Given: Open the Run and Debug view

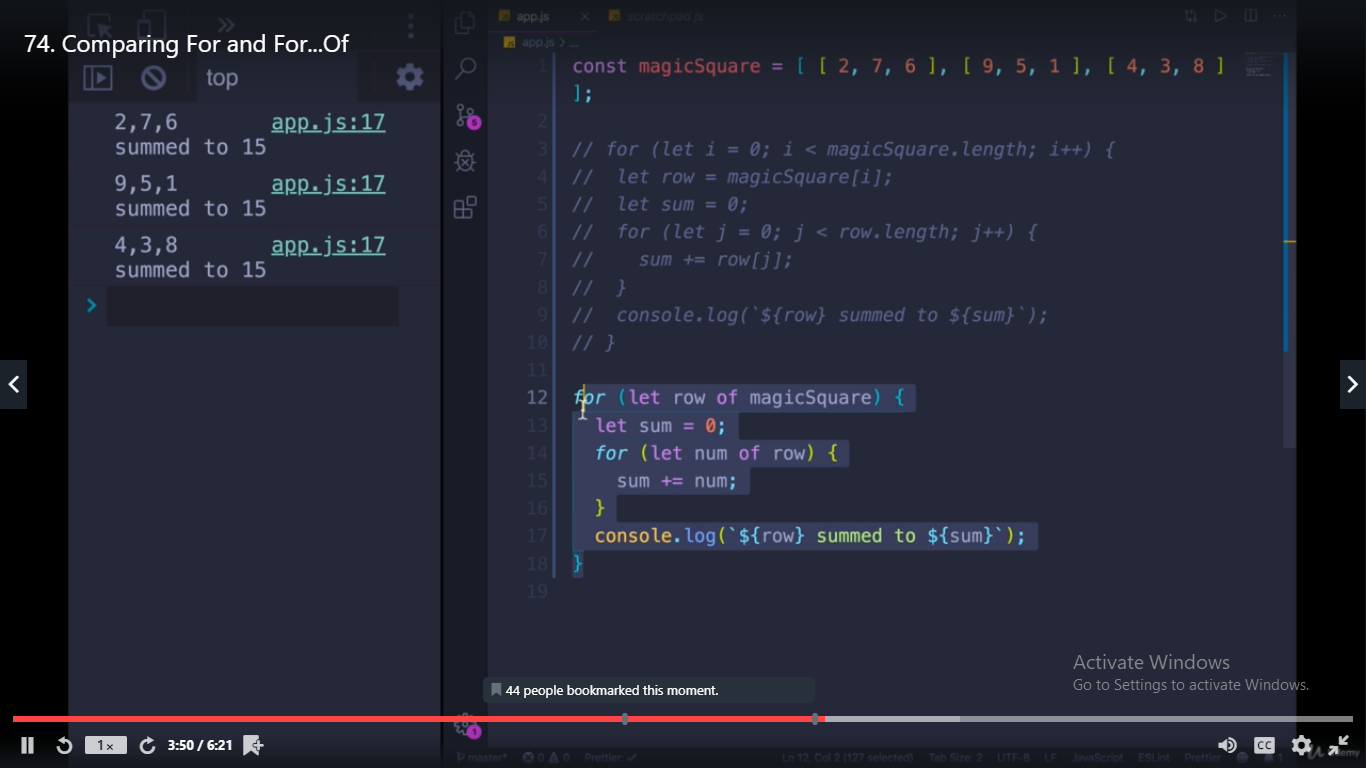Looking at the screenshot, I should tap(464, 160).
